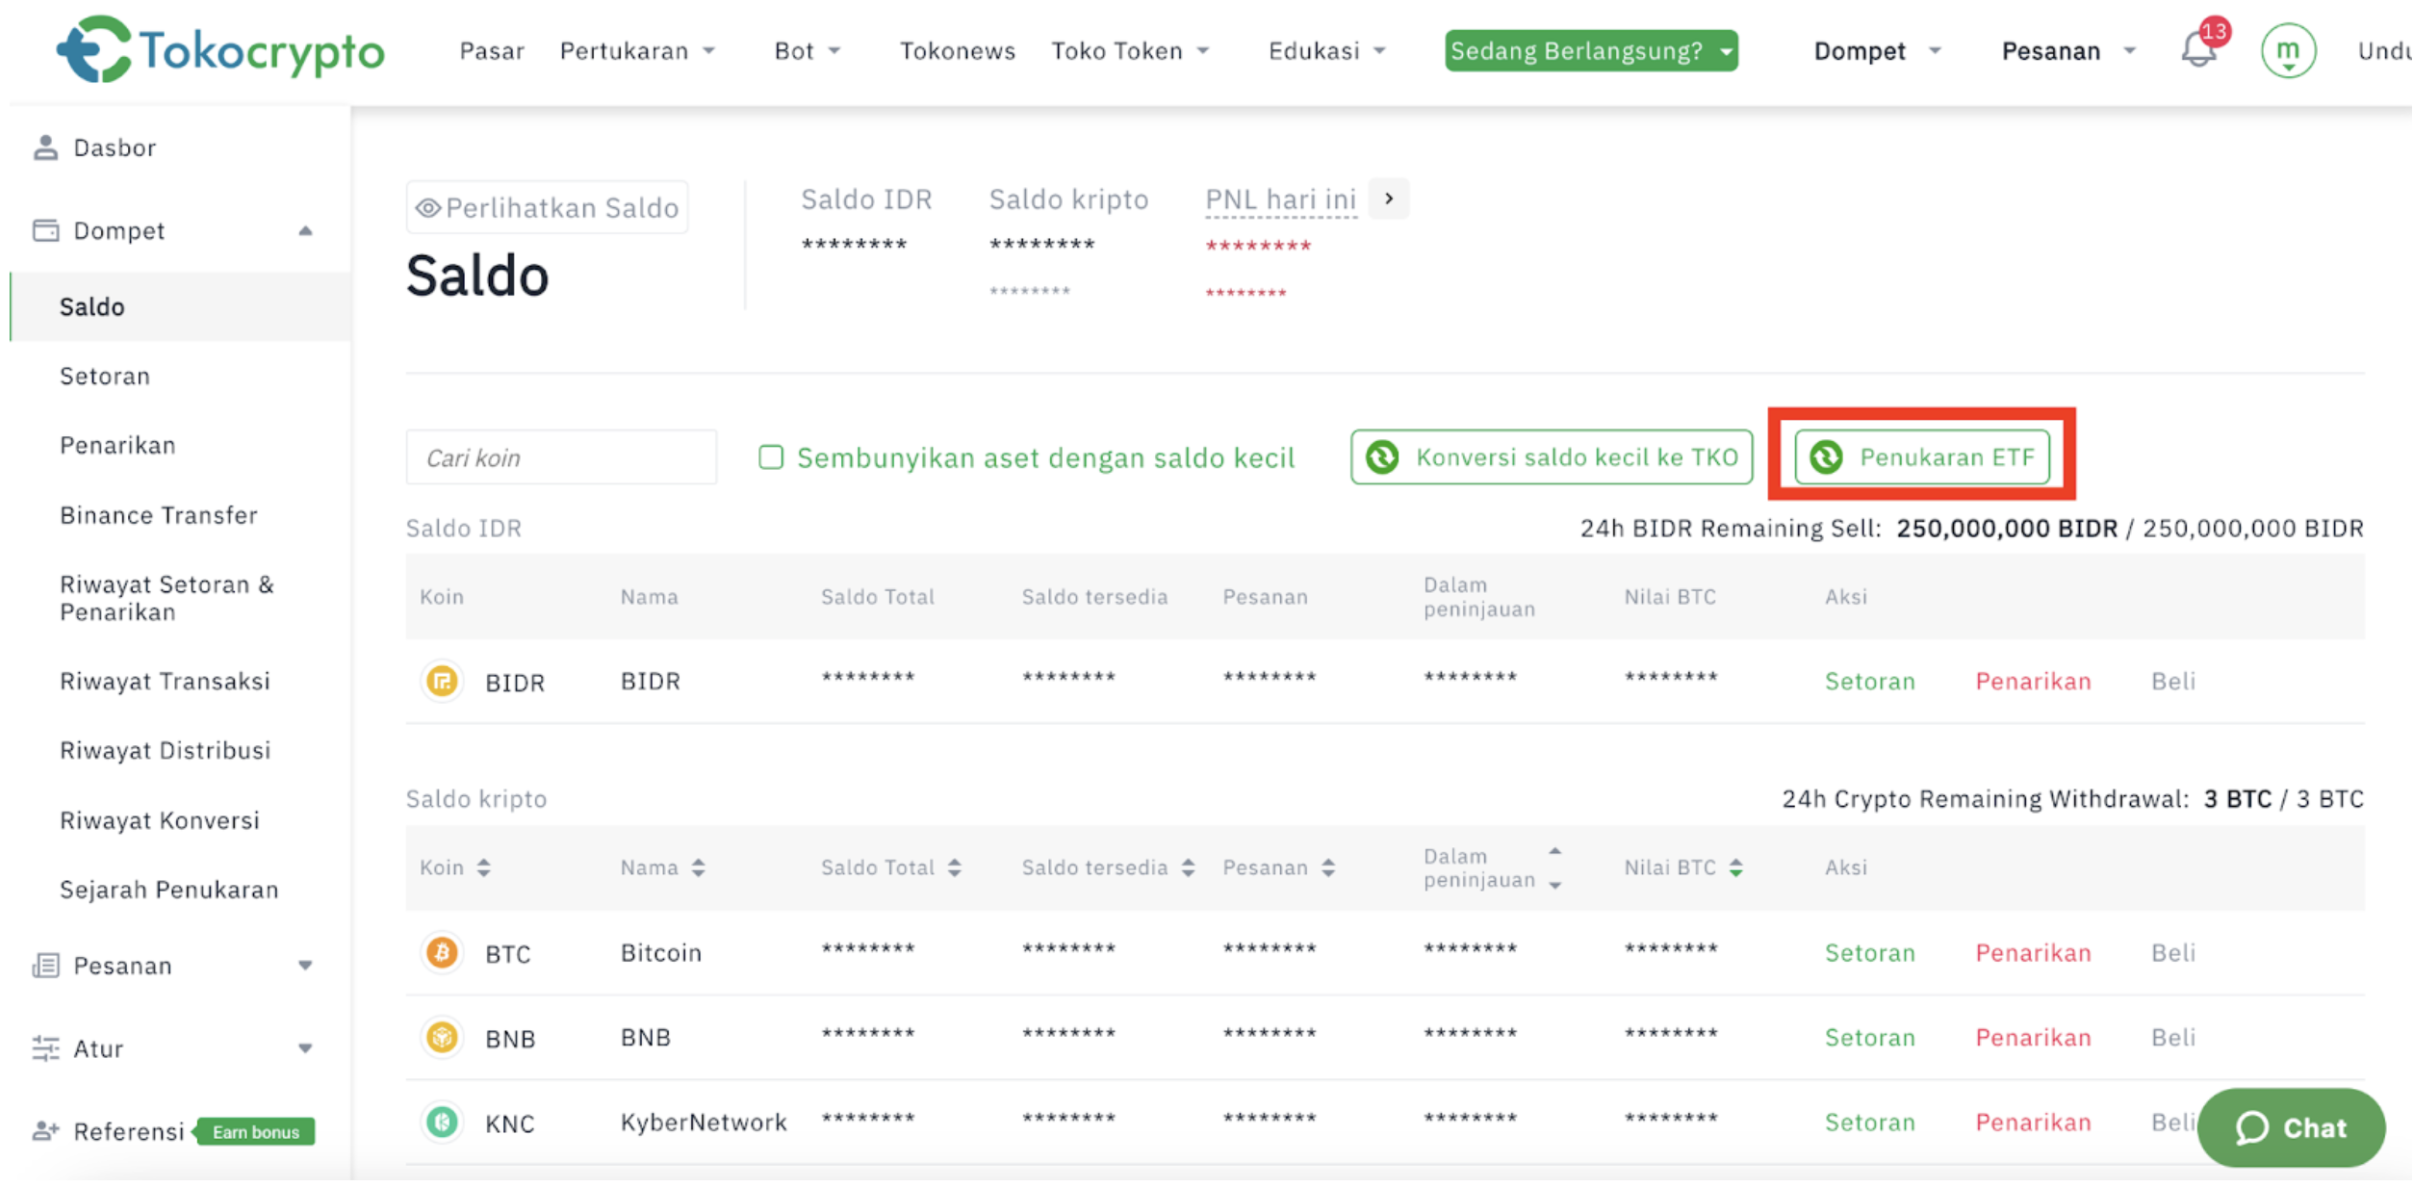The height and width of the screenshot is (1192, 2422).
Task: Open Riwayat Transaksi in sidebar
Action: click(x=165, y=682)
